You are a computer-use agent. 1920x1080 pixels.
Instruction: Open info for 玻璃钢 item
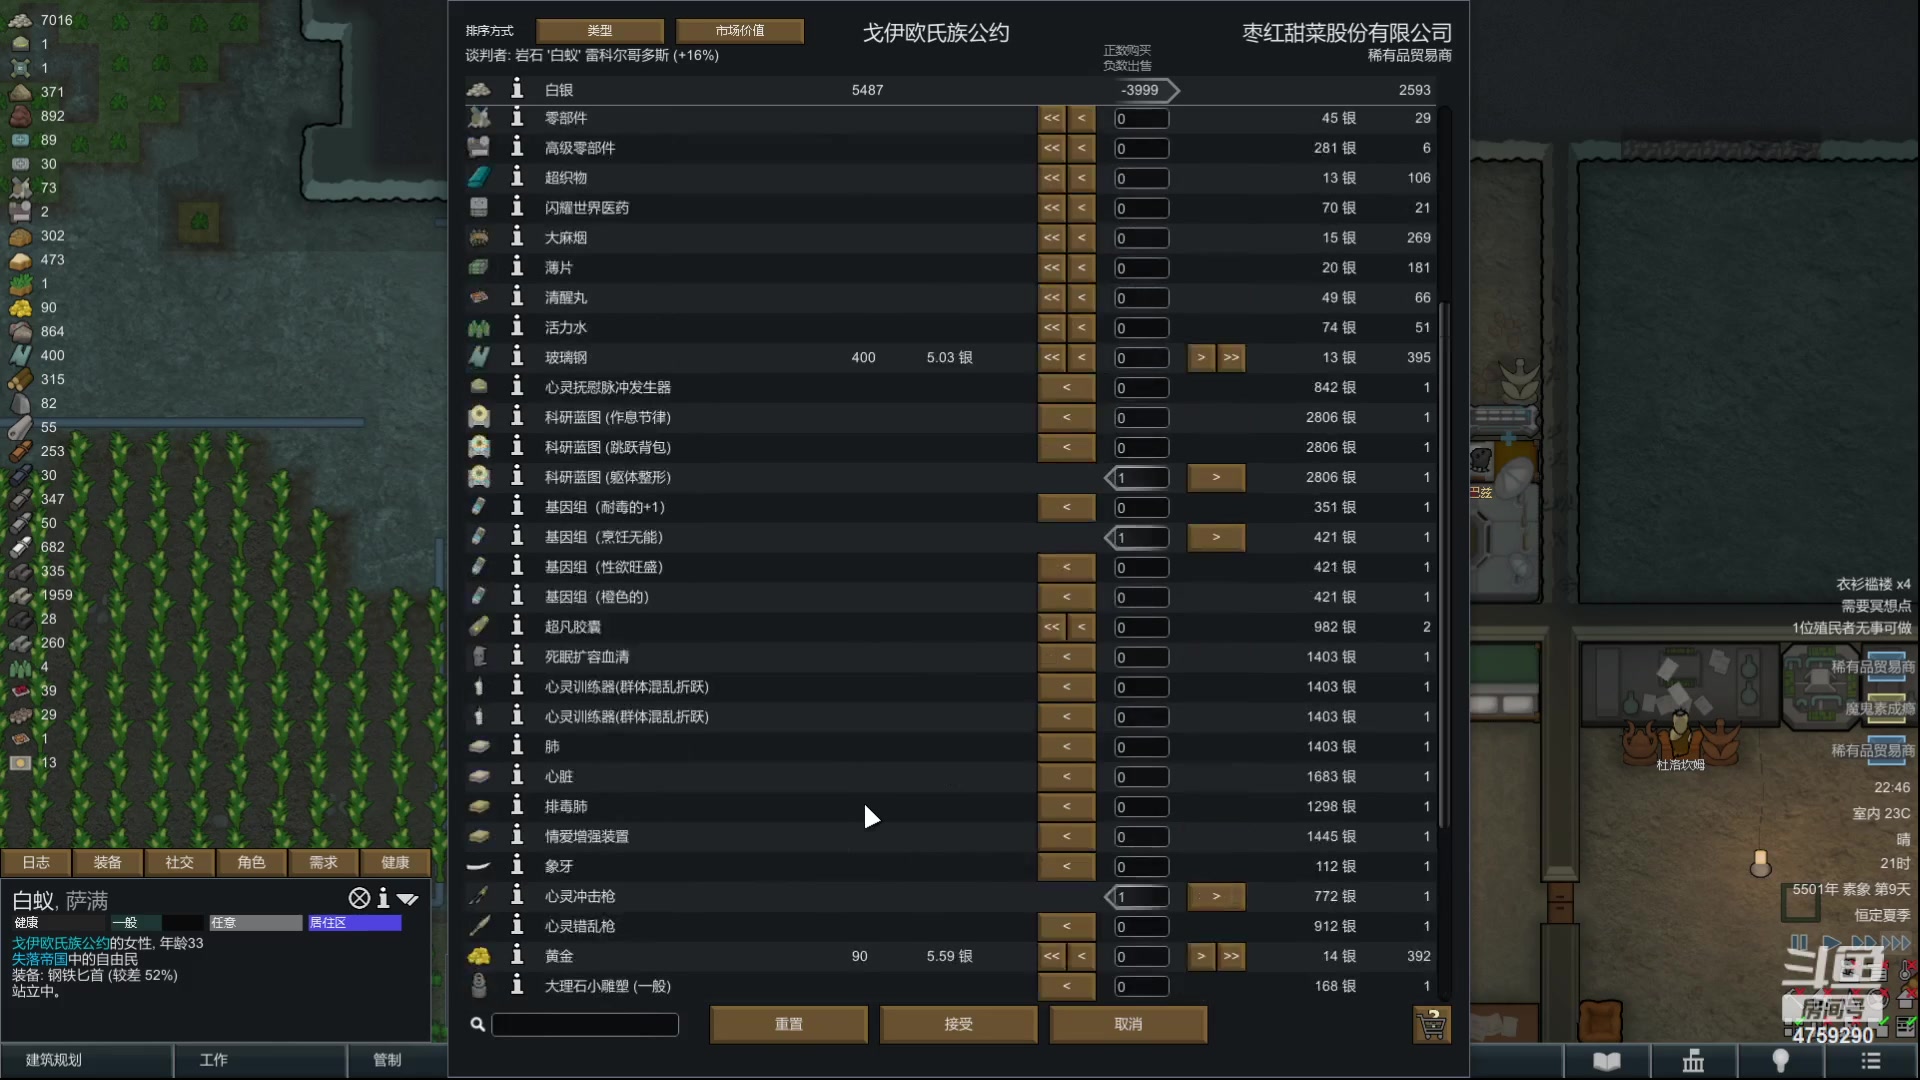(517, 357)
